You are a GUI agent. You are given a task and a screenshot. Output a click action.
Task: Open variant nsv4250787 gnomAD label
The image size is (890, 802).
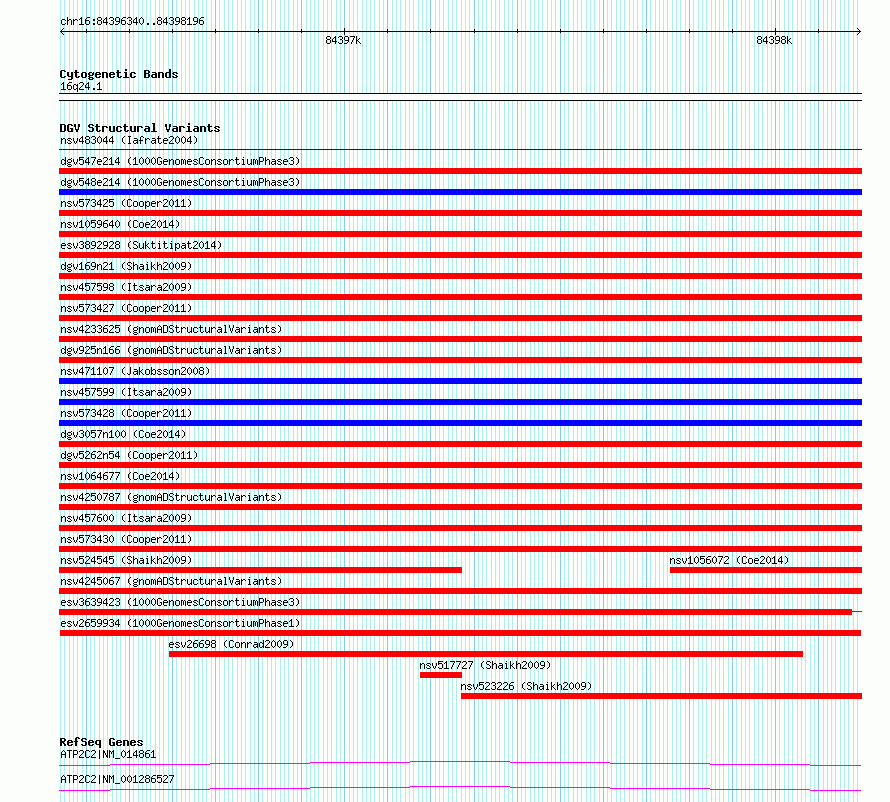171,497
